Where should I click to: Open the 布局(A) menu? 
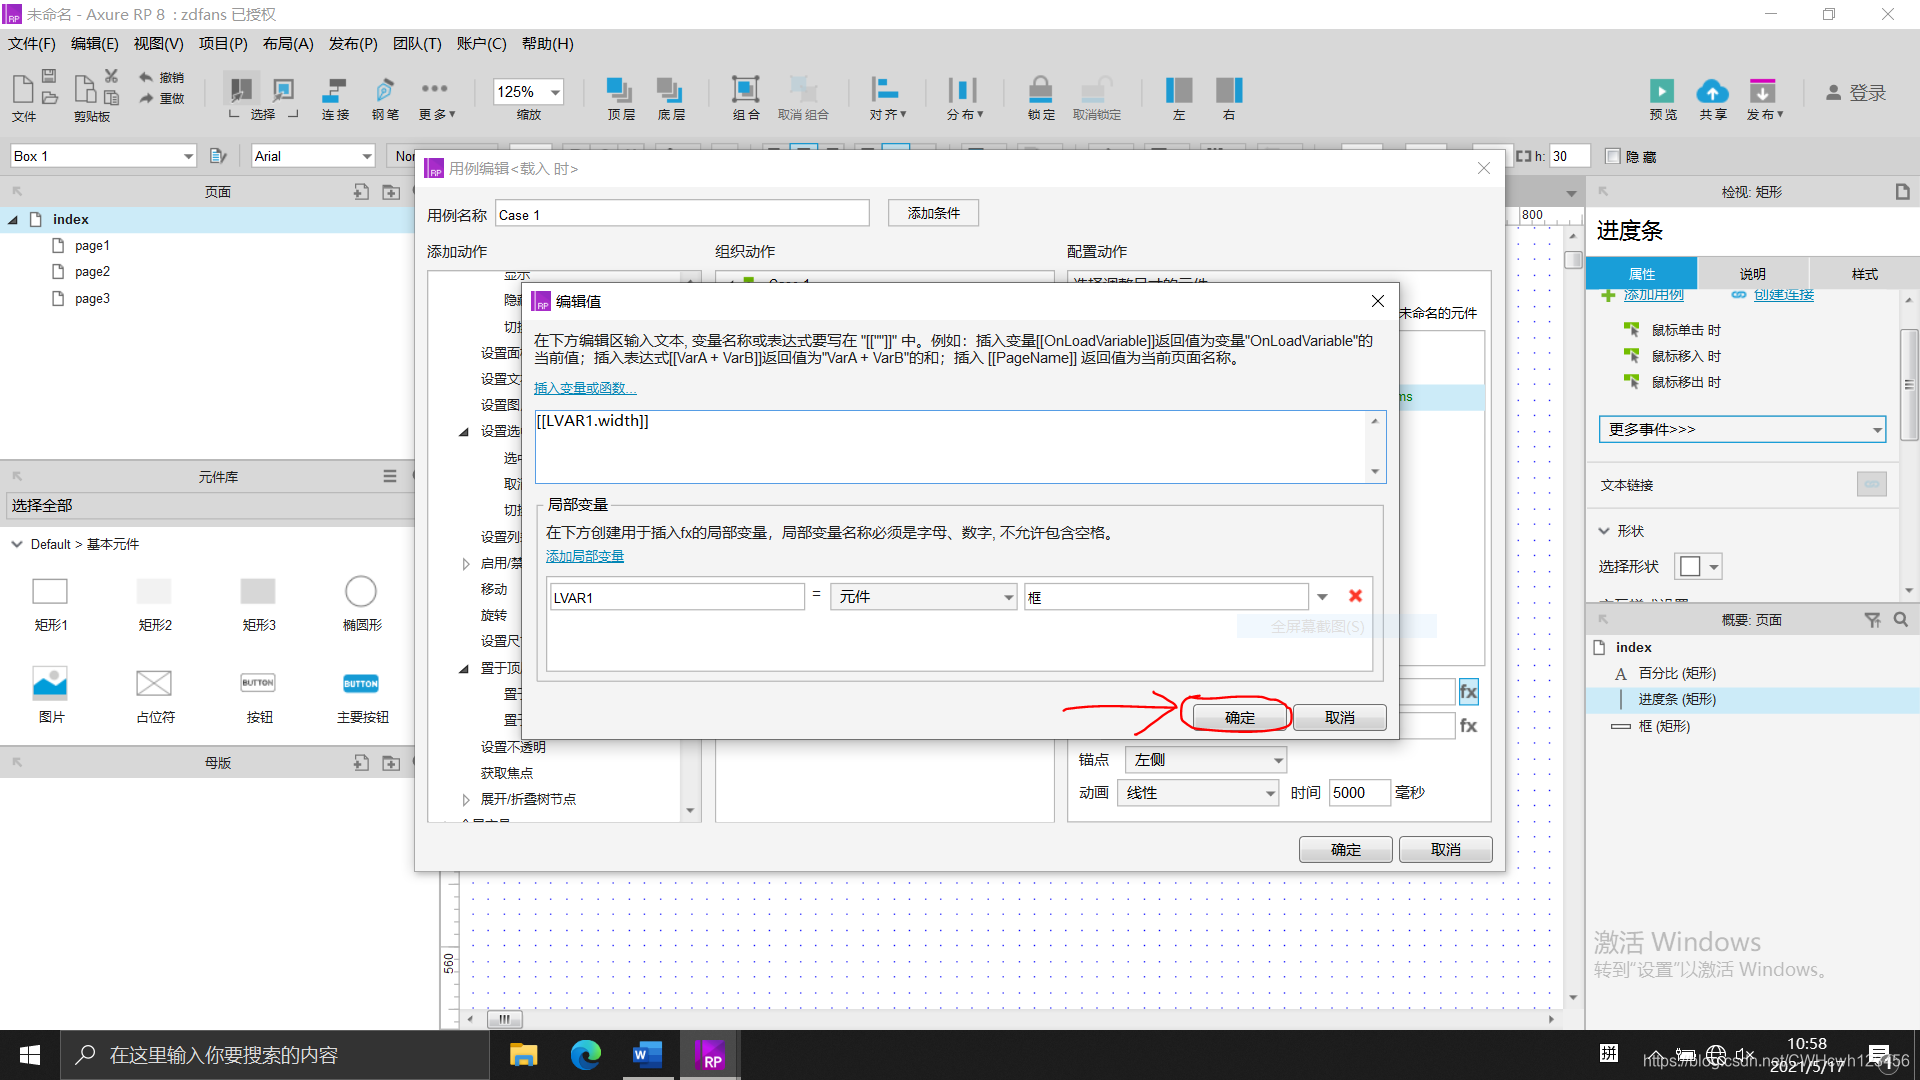tap(288, 44)
